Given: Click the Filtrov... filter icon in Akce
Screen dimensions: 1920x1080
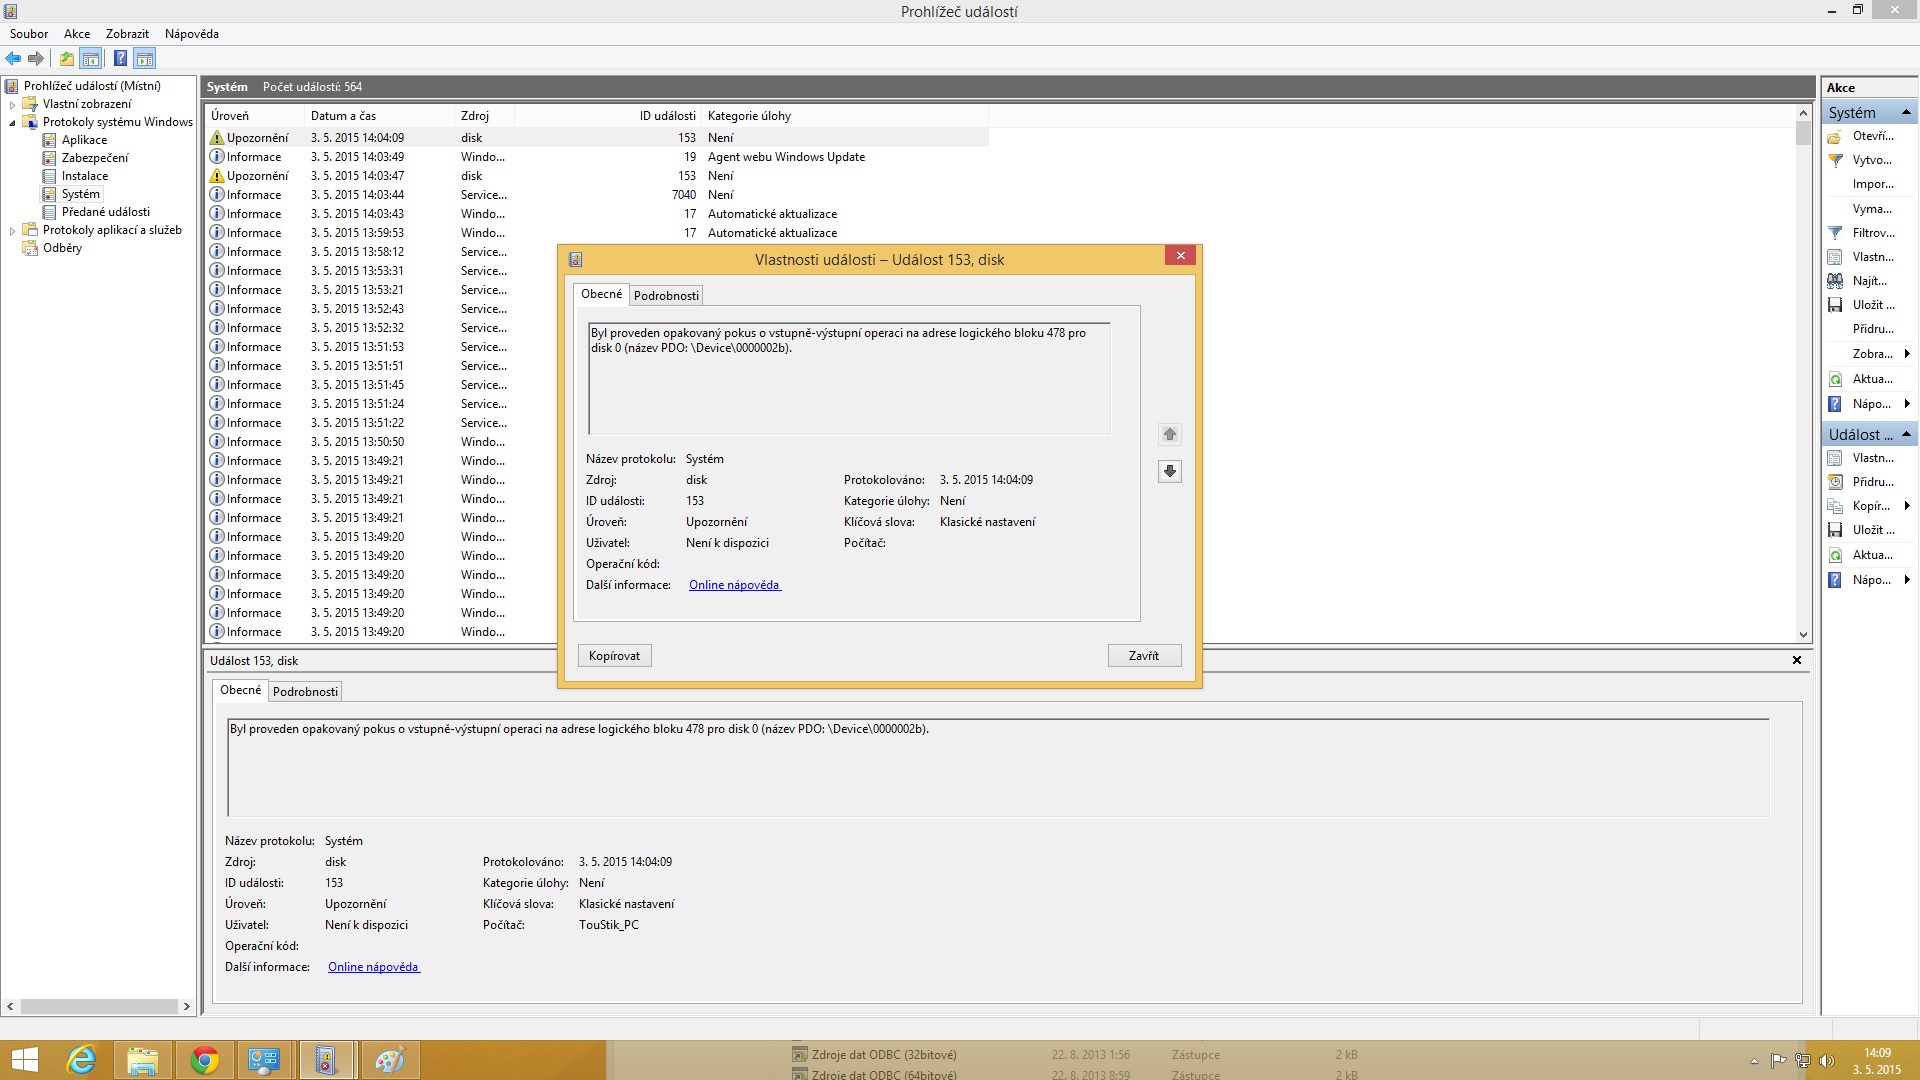Looking at the screenshot, I should [1835, 233].
